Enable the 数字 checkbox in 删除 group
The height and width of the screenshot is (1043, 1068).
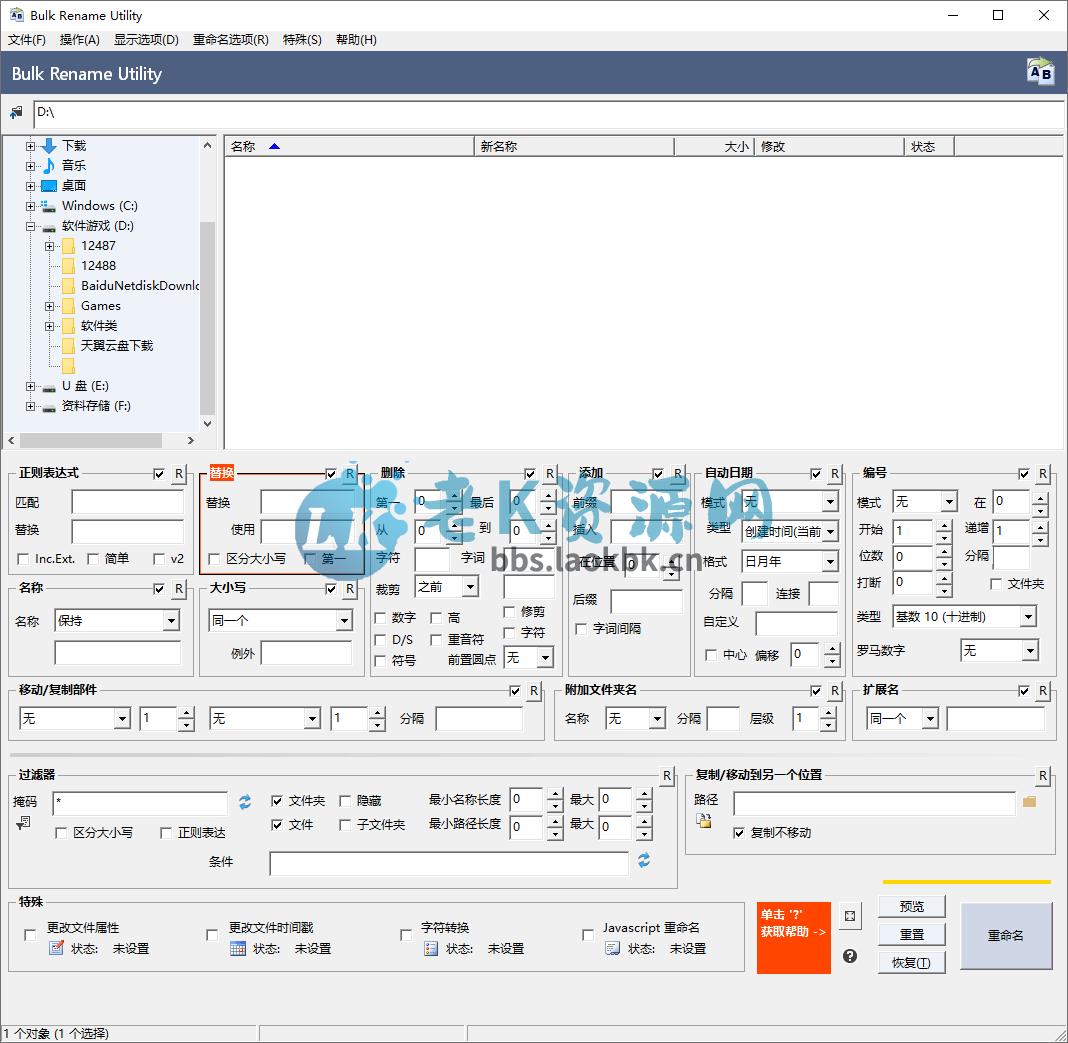tap(380, 618)
